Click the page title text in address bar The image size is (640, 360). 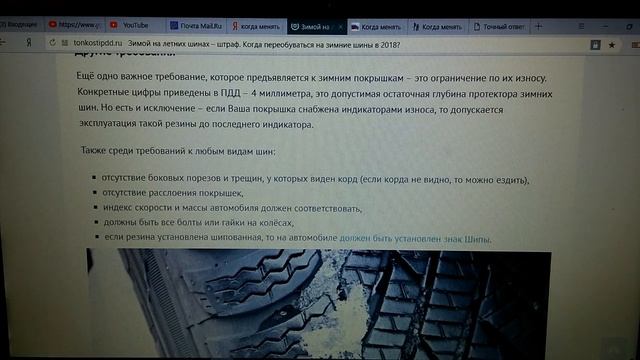264,44
